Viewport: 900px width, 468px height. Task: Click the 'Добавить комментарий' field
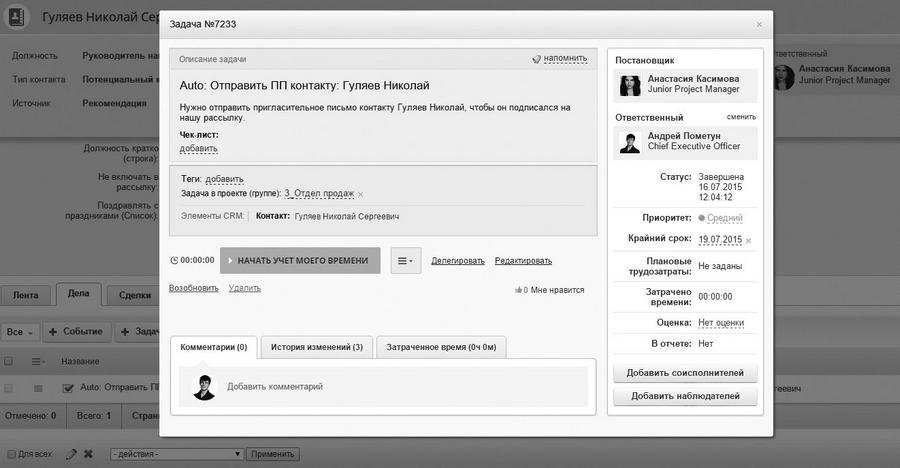[275, 386]
